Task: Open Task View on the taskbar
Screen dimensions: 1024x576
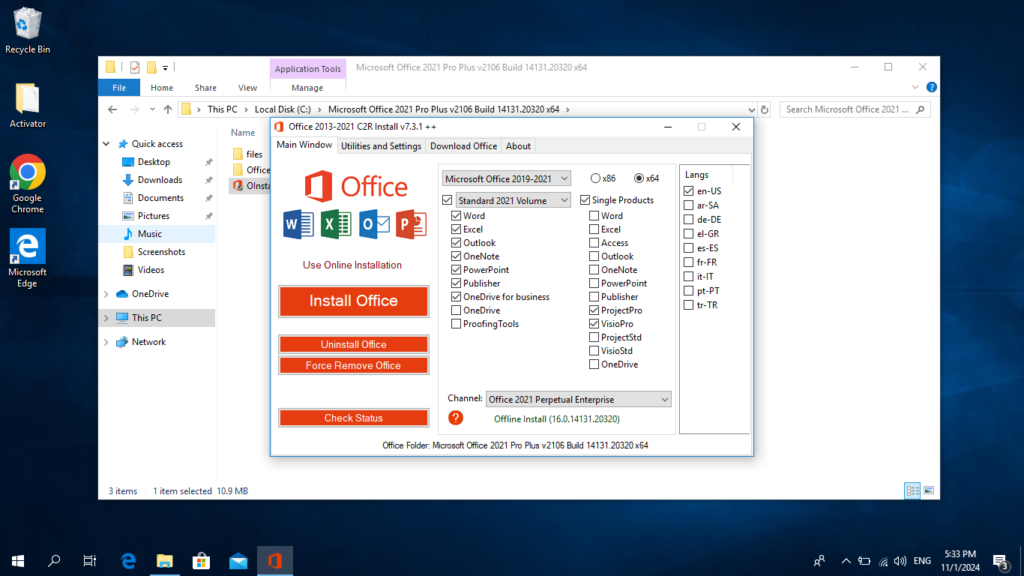Action: click(90, 561)
